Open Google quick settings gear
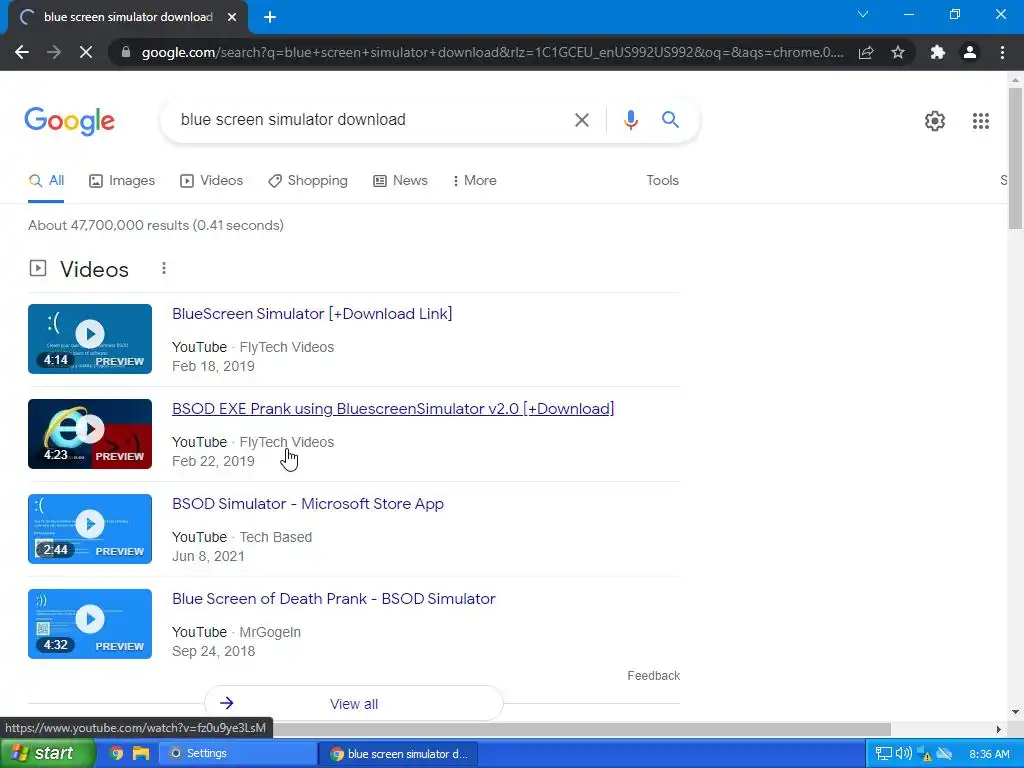 [935, 121]
